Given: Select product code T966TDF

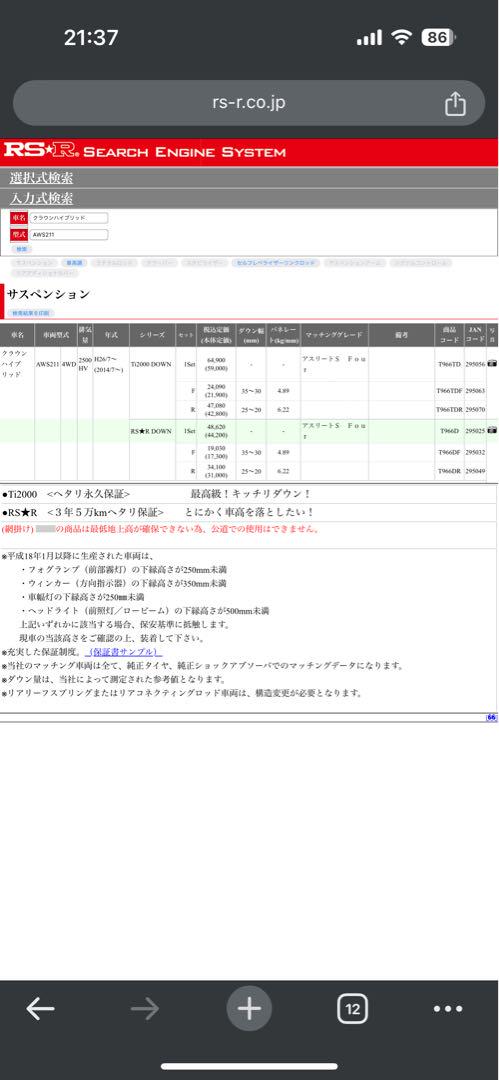Looking at the screenshot, I should (x=449, y=391).
